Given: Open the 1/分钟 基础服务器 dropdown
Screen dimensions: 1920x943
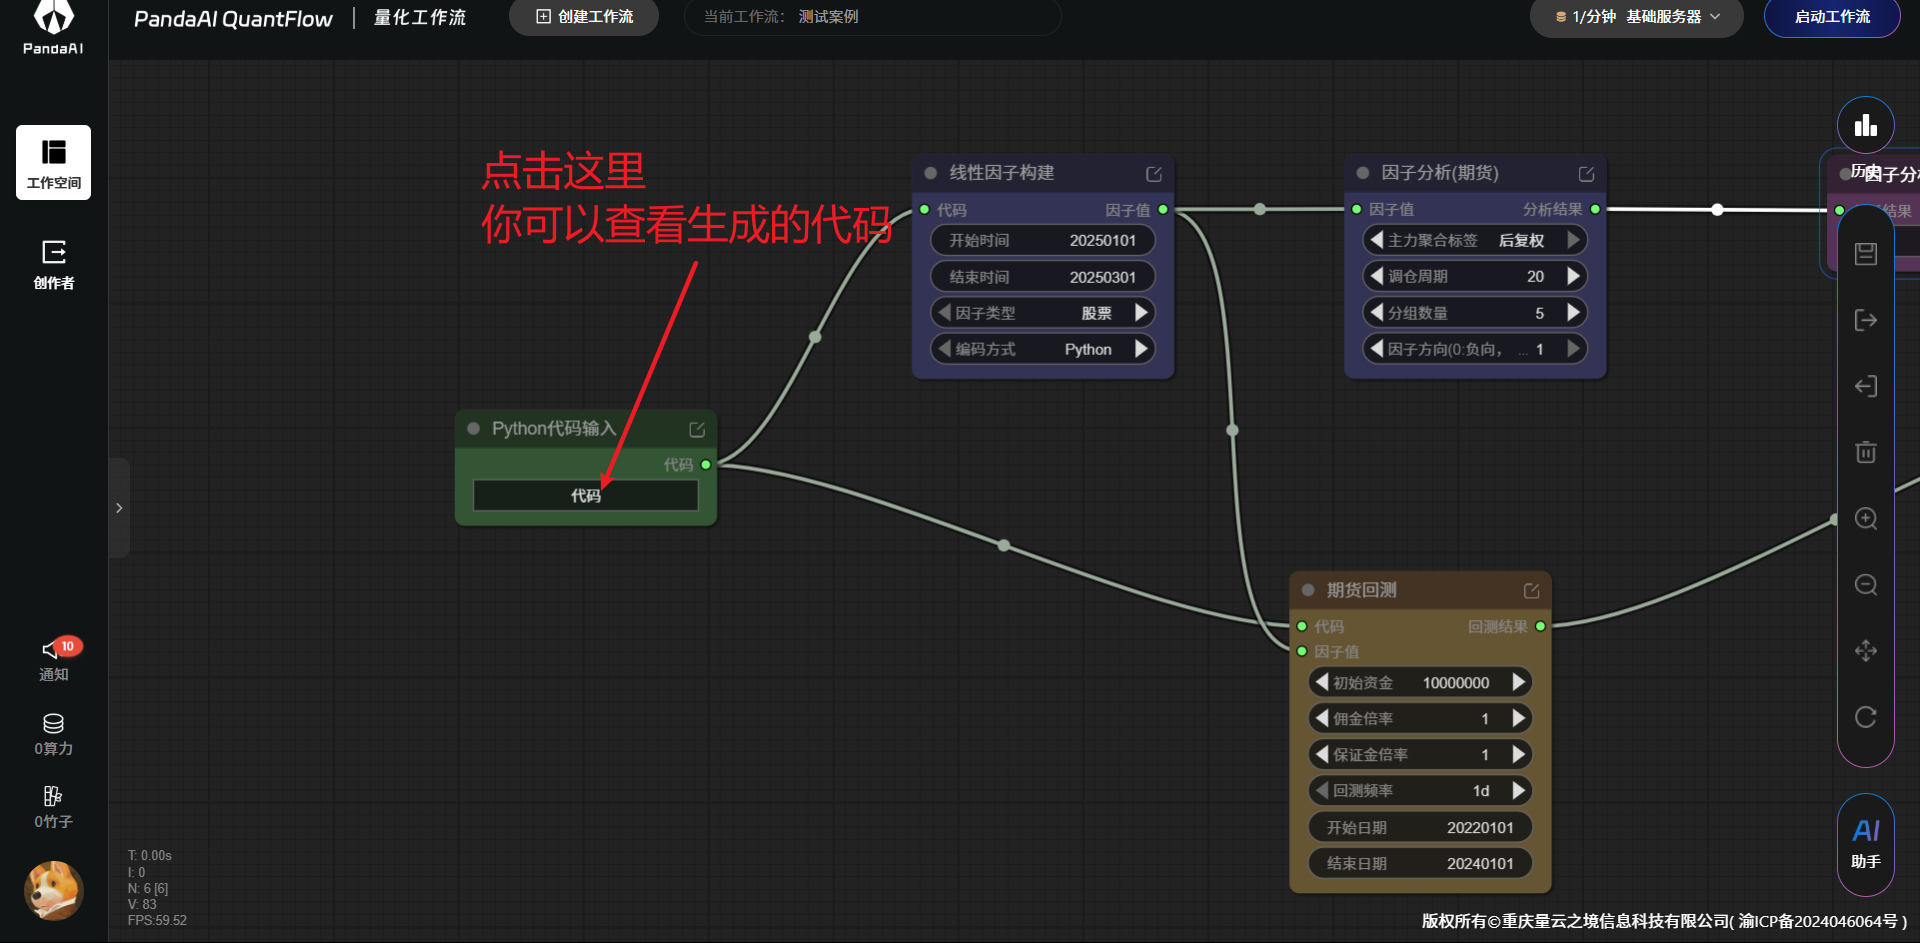Looking at the screenshot, I should (1637, 17).
